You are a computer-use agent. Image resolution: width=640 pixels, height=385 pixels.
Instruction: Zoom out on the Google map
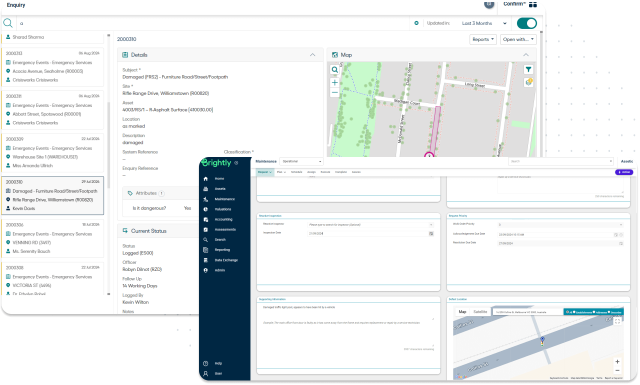click(x=617, y=371)
